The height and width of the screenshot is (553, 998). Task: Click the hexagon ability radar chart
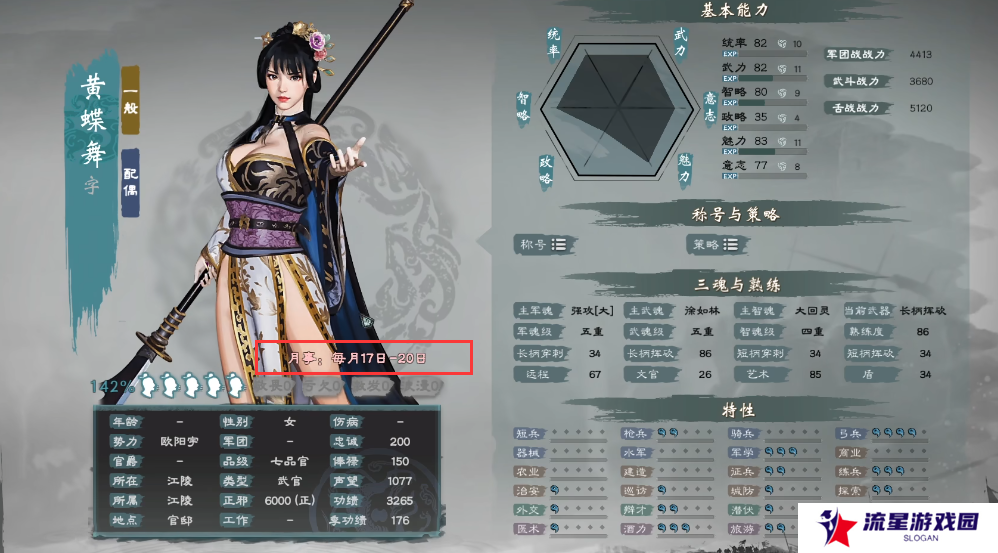click(617, 109)
